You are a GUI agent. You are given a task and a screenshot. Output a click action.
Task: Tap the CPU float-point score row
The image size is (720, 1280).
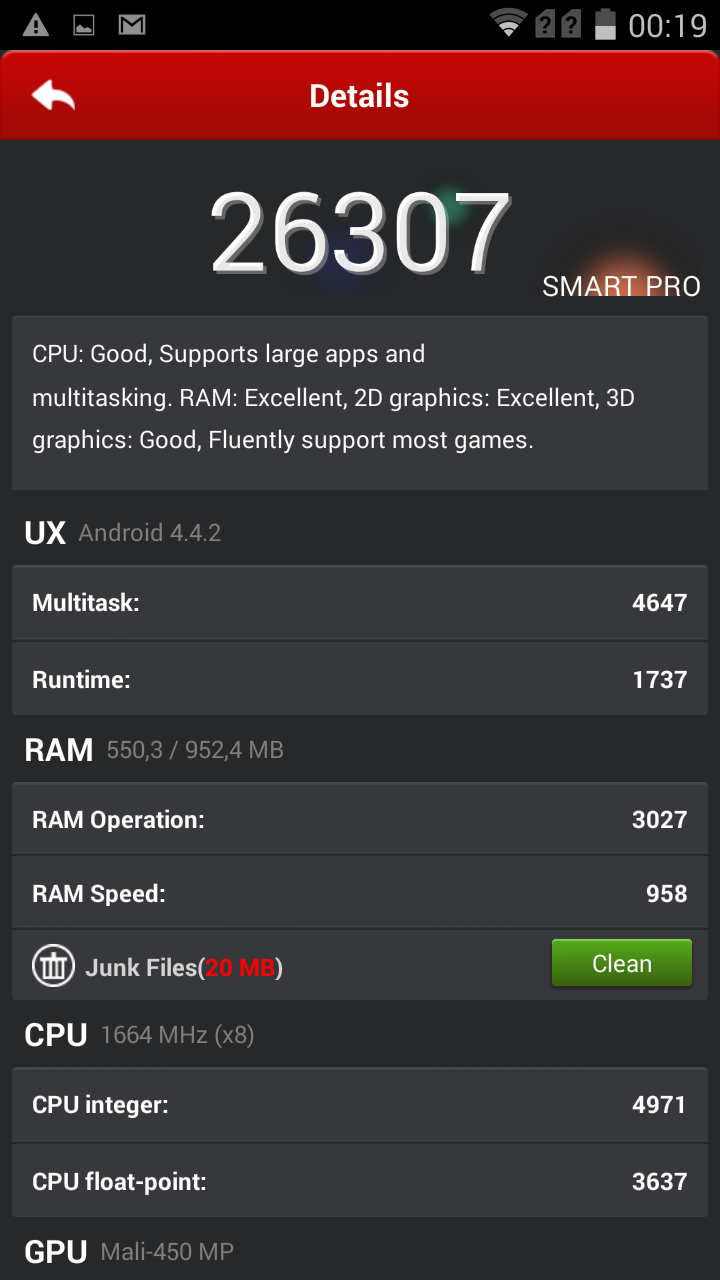tap(360, 1181)
